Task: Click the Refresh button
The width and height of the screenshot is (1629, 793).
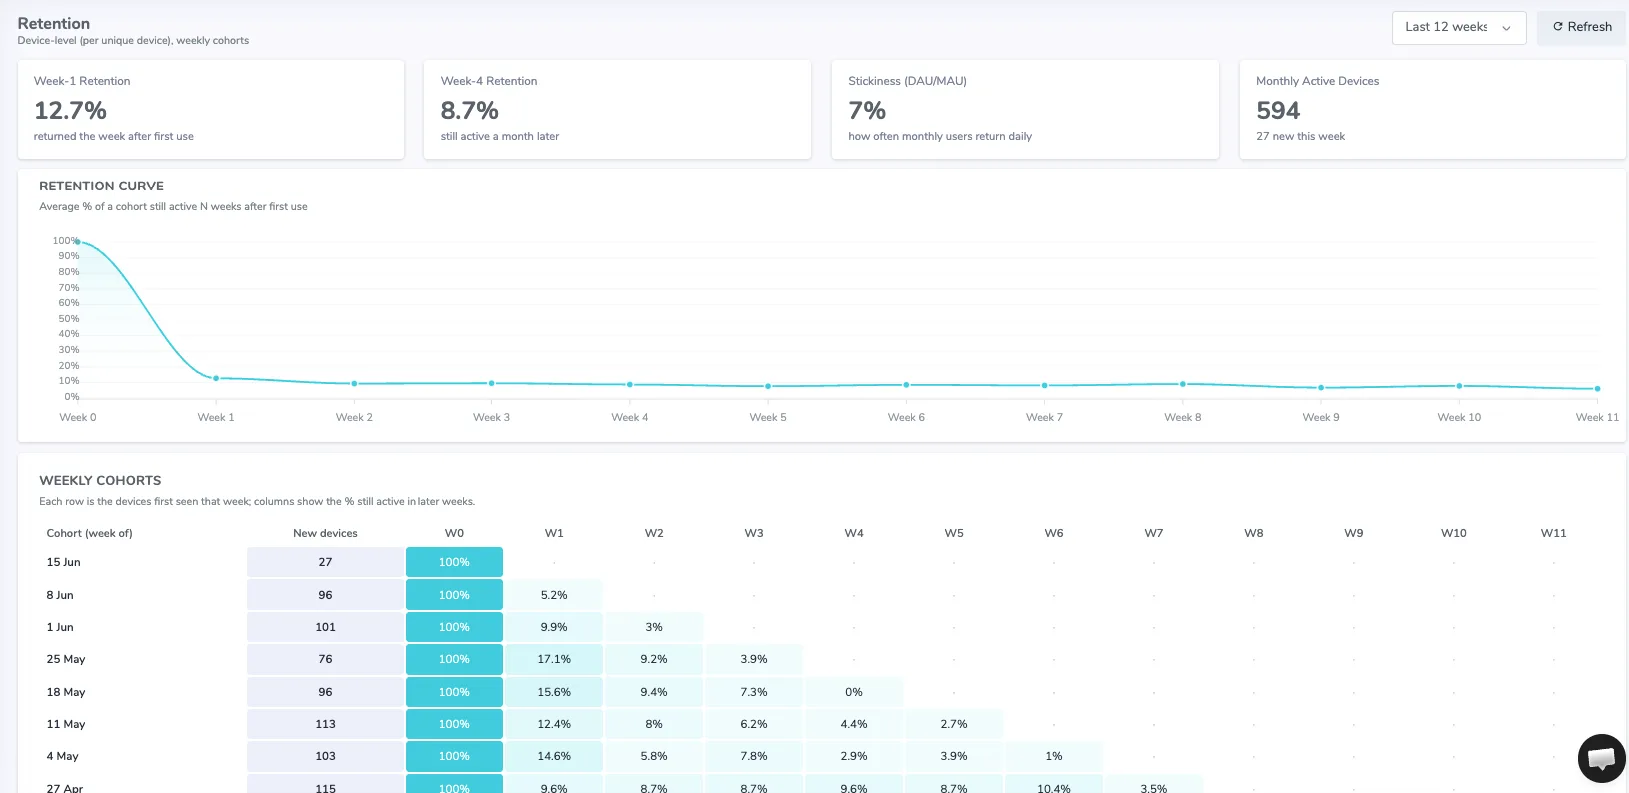Action: 1582,28
